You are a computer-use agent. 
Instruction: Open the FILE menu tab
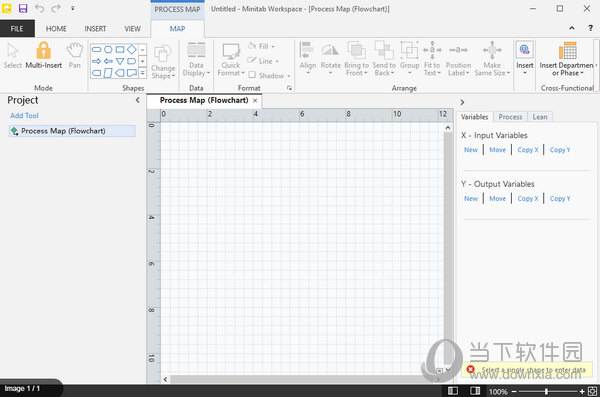point(17,29)
